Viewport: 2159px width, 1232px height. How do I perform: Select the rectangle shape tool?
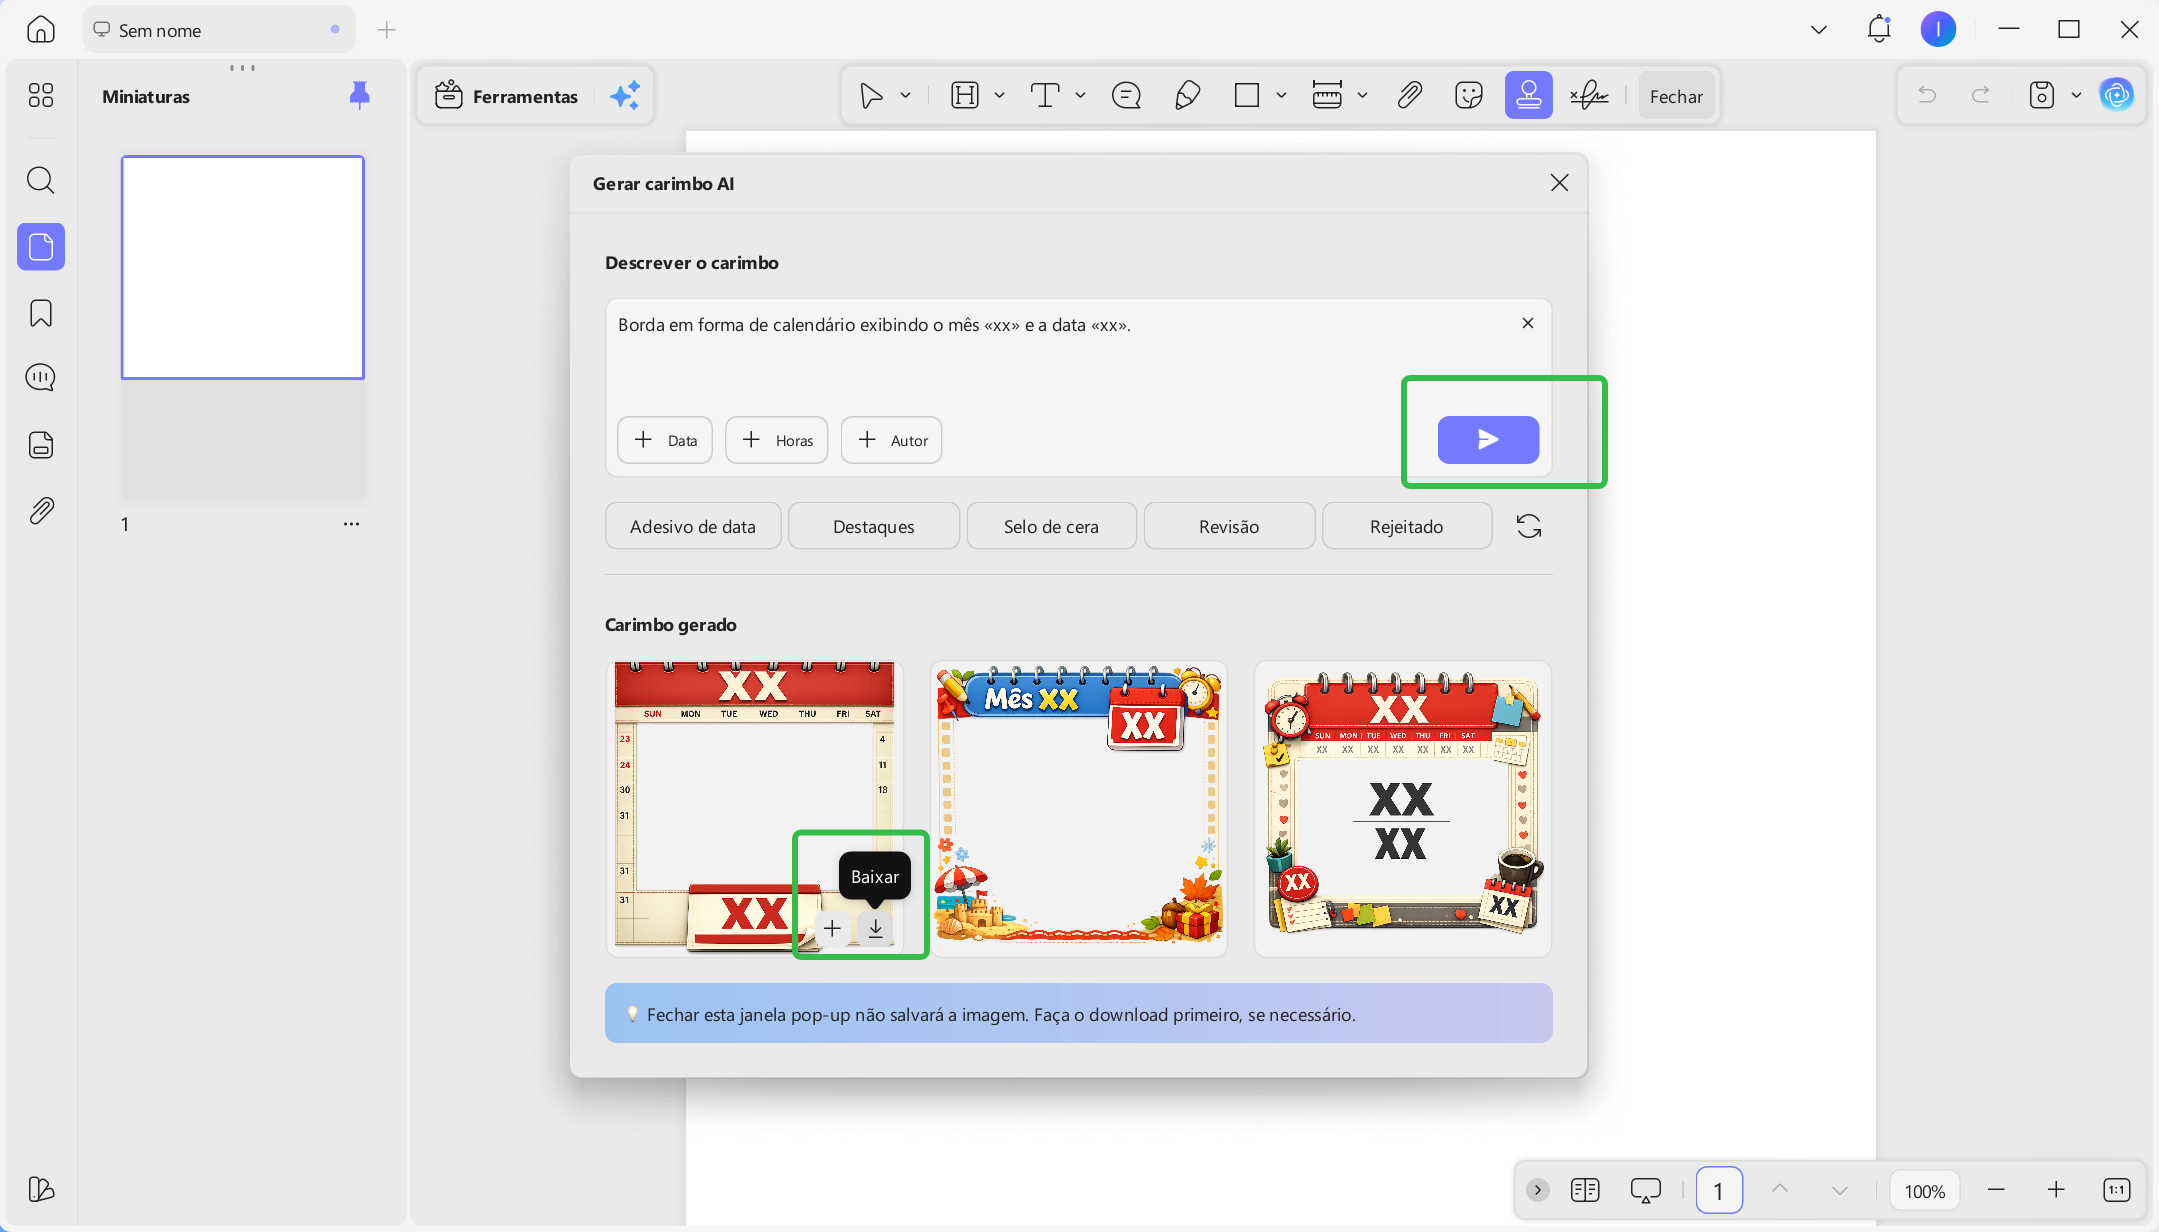1247,96
